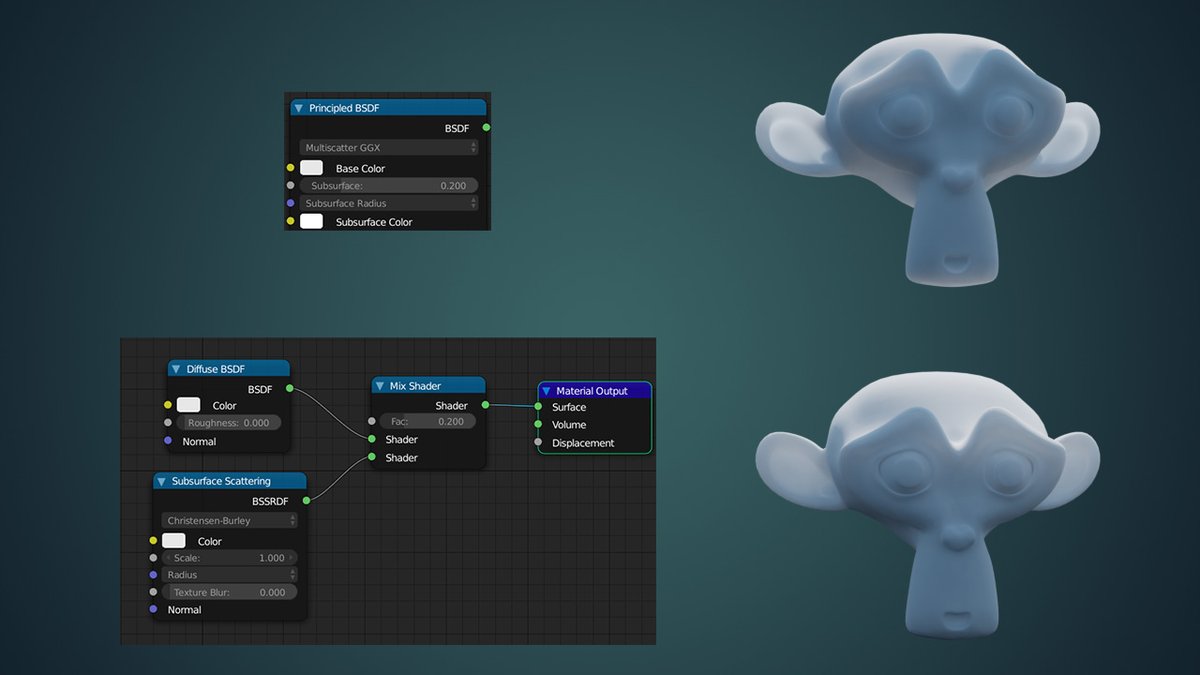Adjust the Scale 1.000 slider
Image resolution: width=1200 pixels, height=675 pixels.
pos(229,558)
